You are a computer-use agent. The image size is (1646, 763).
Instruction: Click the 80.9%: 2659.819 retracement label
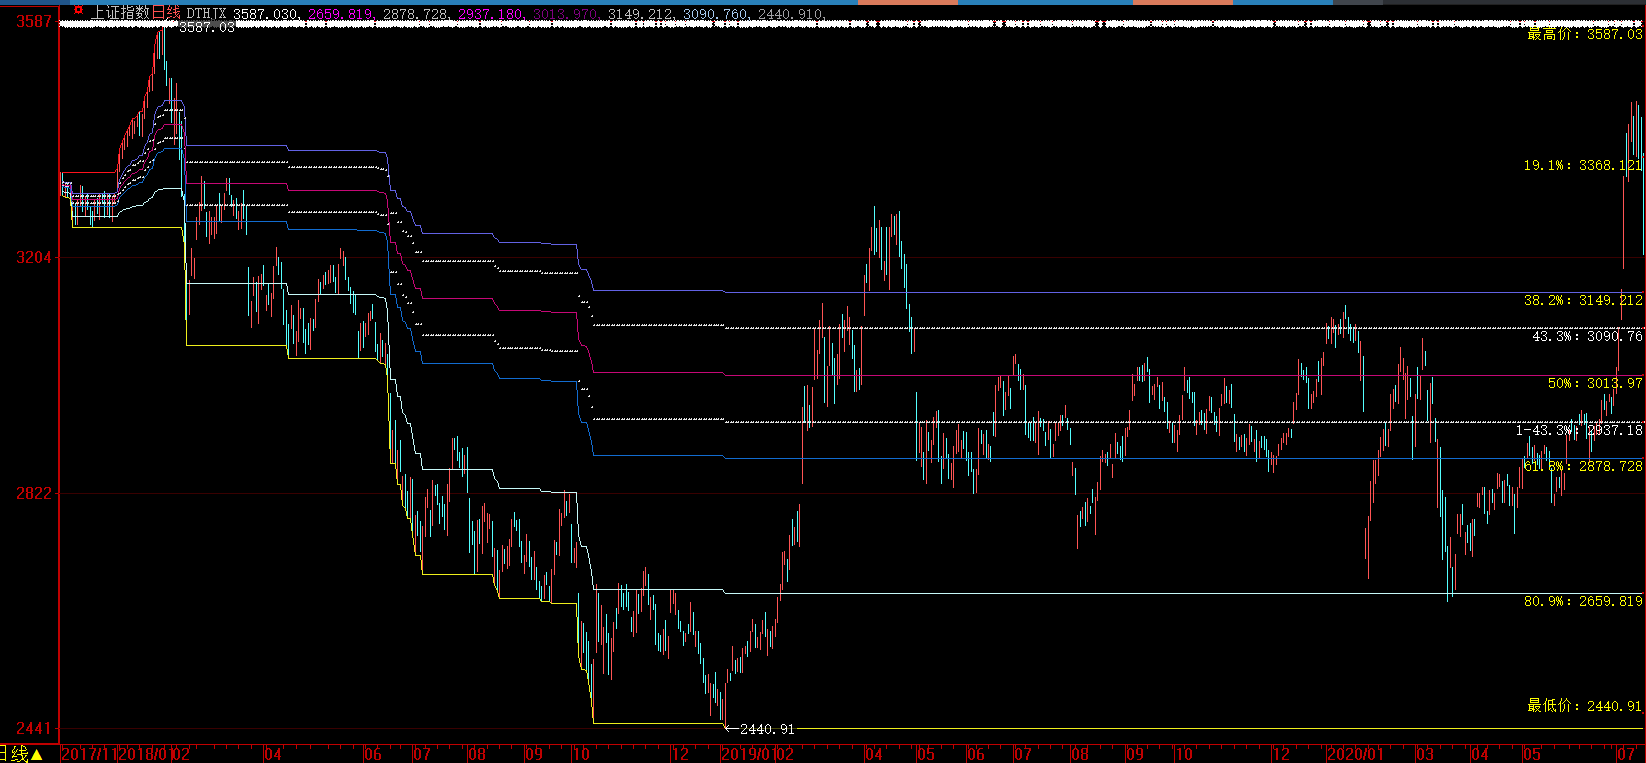(x=1583, y=601)
